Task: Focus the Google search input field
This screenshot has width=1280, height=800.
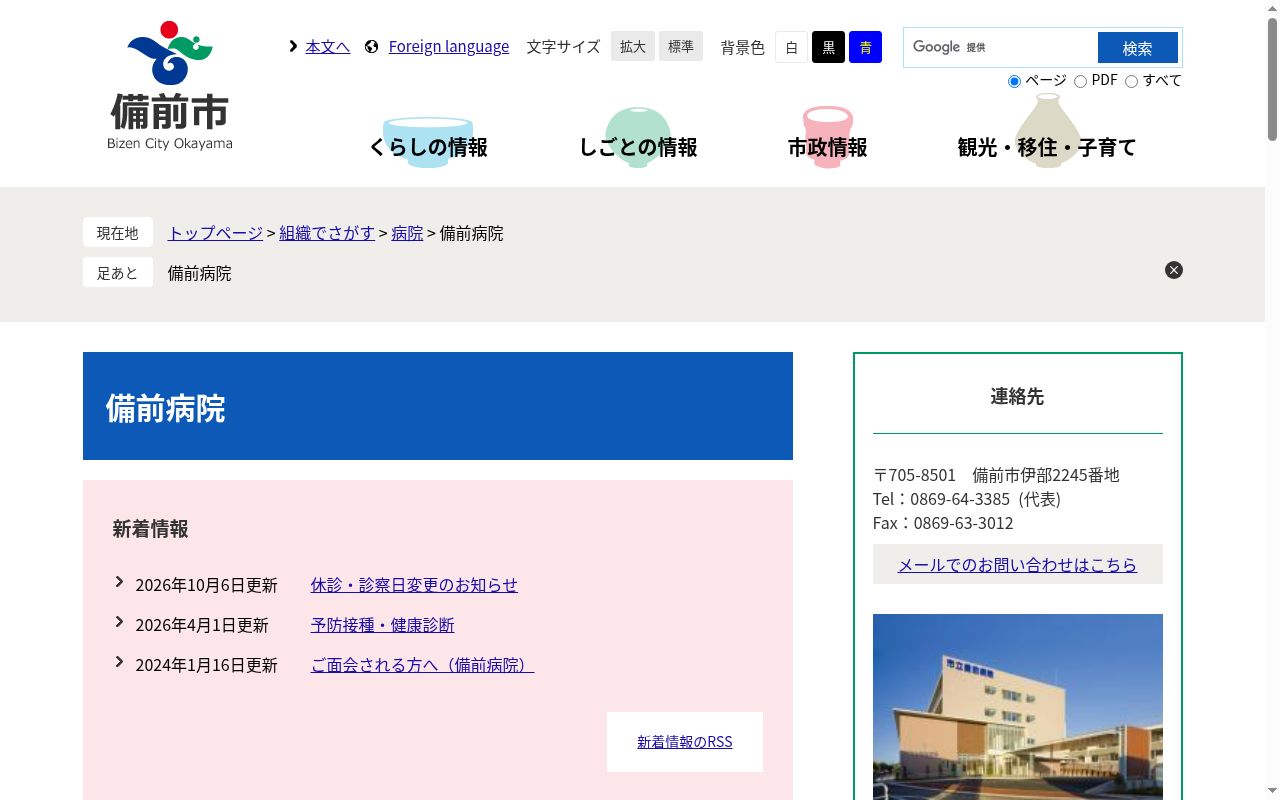Action: [x=1001, y=47]
